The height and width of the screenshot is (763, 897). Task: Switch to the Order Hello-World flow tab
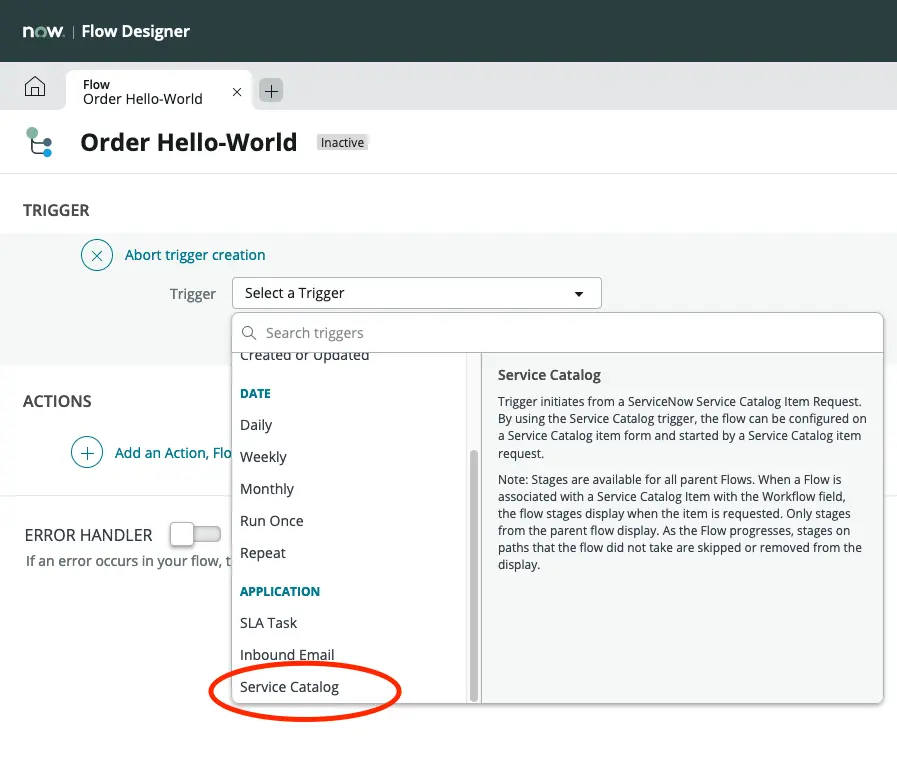pyautogui.click(x=143, y=92)
